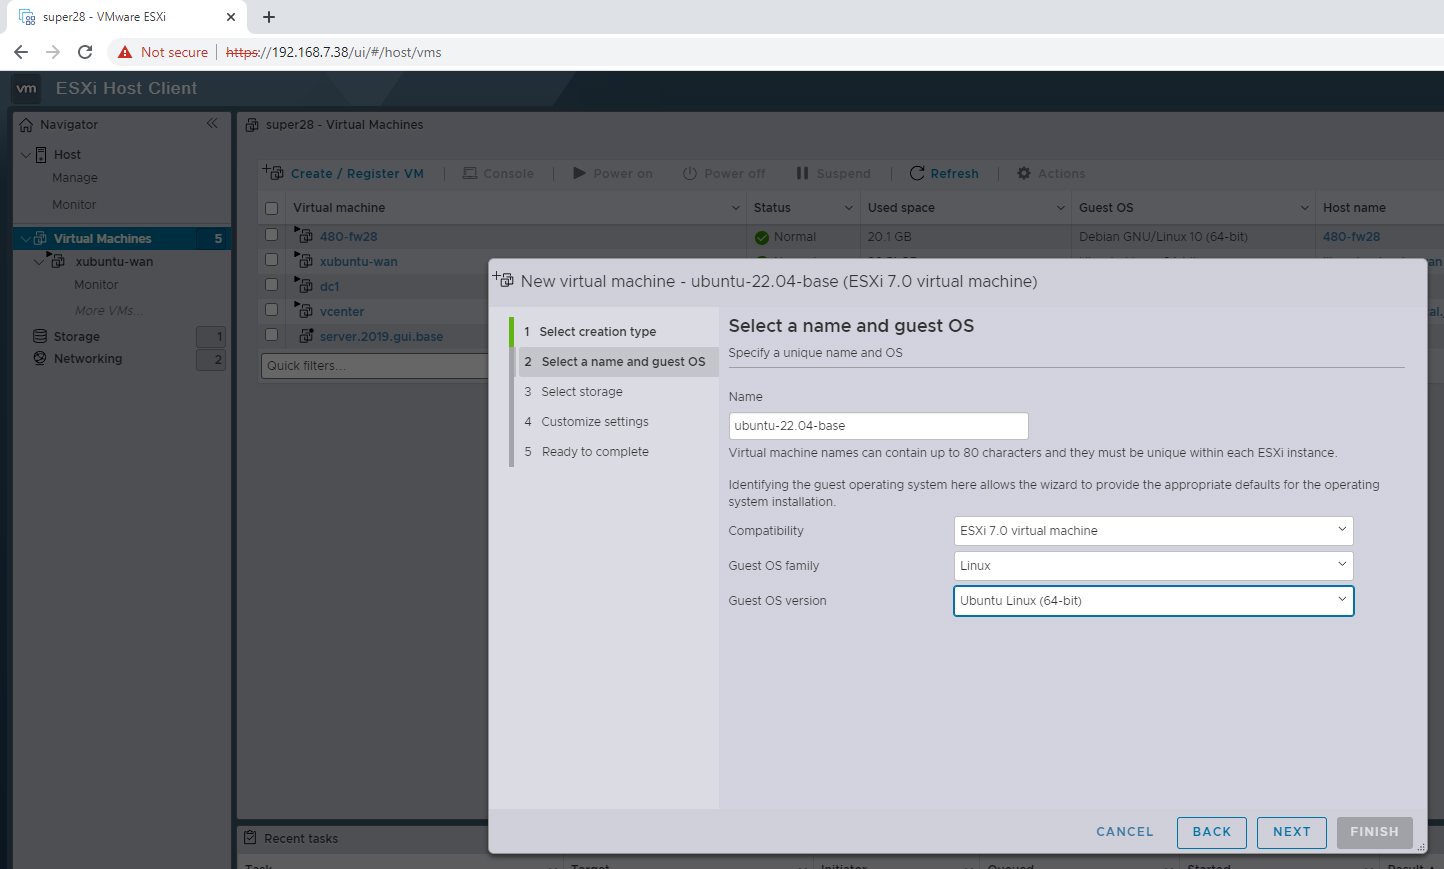The height and width of the screenshot is (869, 1444).
Task: Select Manage under Host
Action: tap(75, 178)
